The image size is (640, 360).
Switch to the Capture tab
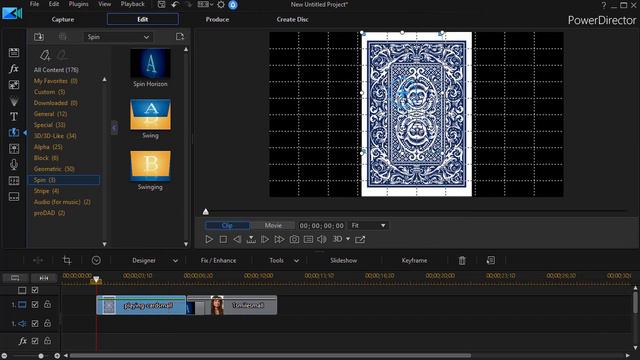click(x=63, y=19)
